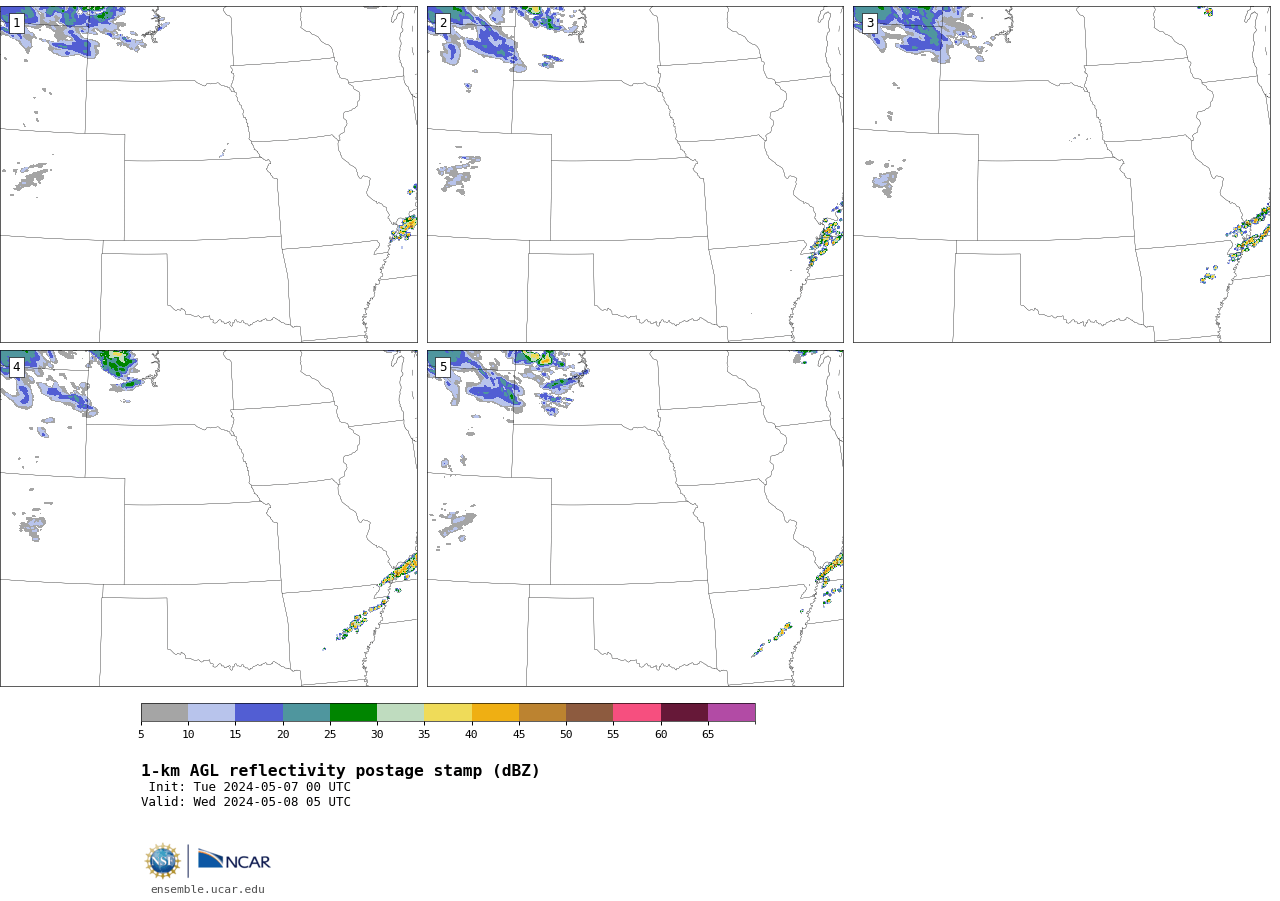Screen dimensions: 1280x901
Task: Select the light blue 10-15 dBZ swatch
Action: (211, 712)
